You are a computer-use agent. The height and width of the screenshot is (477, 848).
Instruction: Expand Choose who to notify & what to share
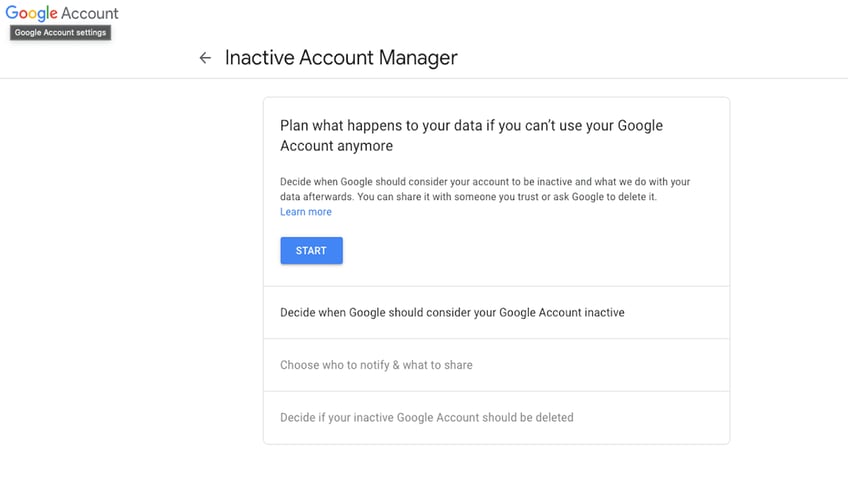tap(496, 365)
